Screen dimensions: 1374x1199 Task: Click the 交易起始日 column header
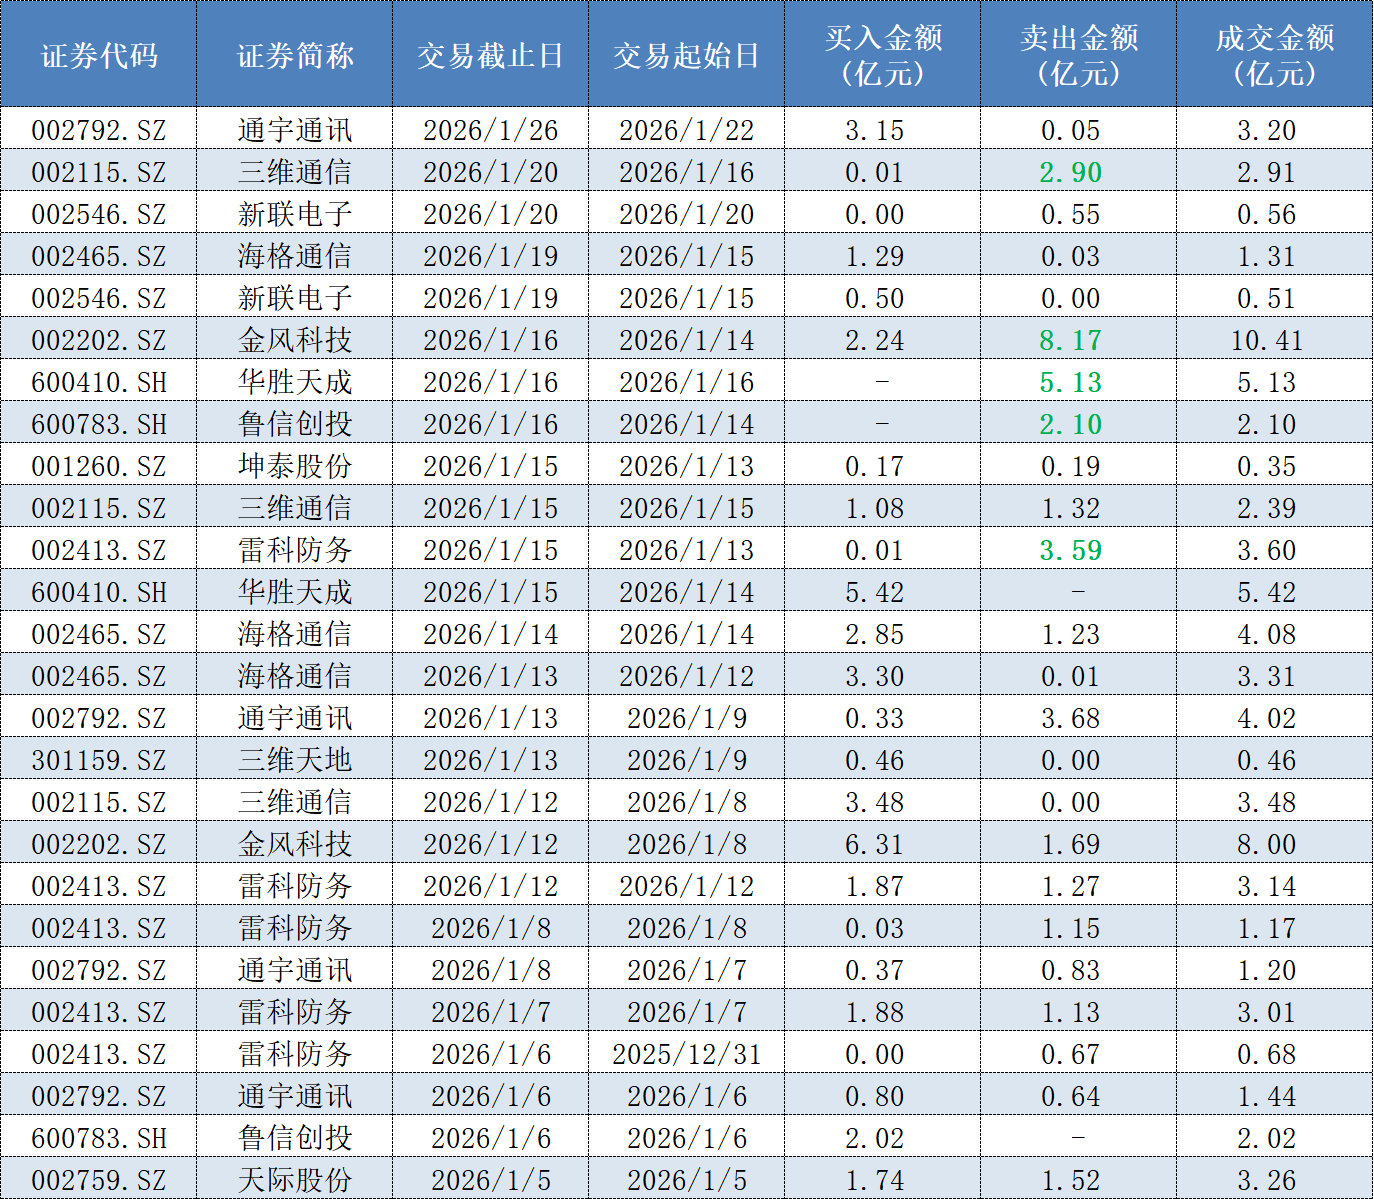(686, 55)
